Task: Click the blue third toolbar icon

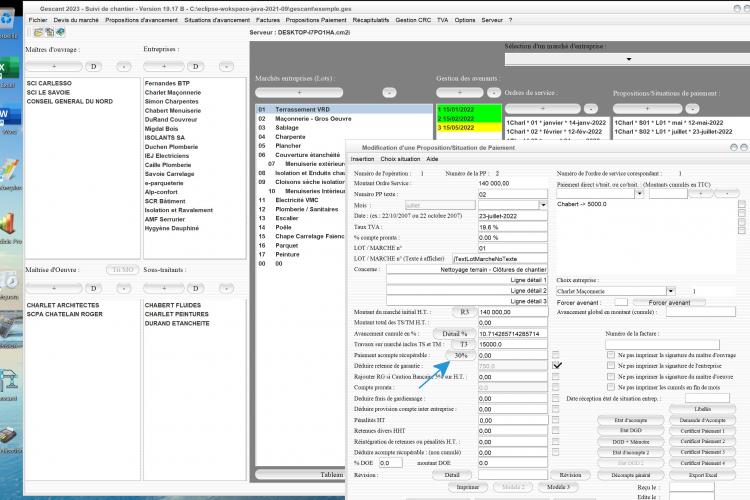Action: [x=60, y=33]
